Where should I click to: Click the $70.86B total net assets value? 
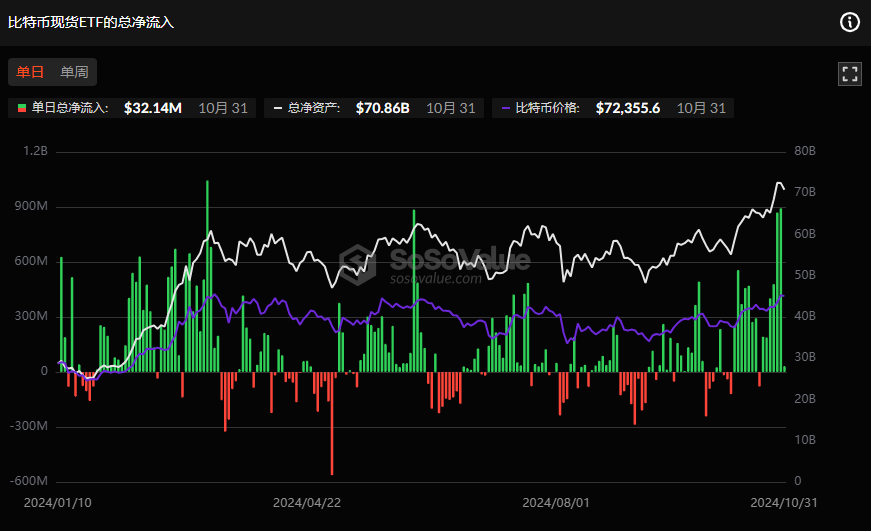(x=383, y=108)
